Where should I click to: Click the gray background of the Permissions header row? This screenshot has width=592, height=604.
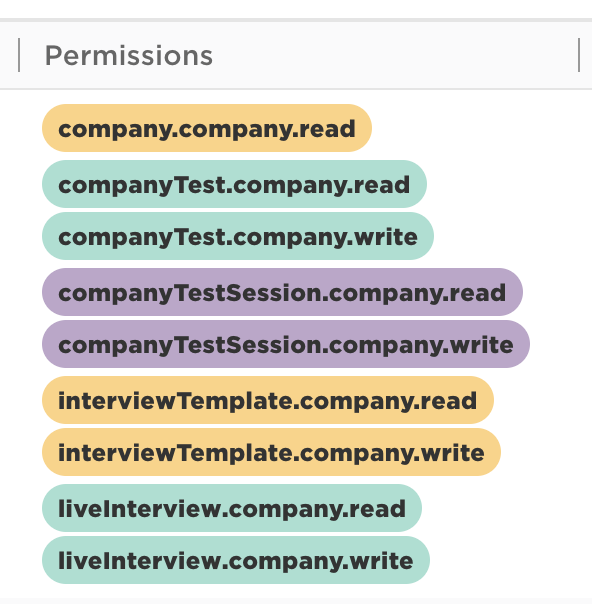[385, 55]
